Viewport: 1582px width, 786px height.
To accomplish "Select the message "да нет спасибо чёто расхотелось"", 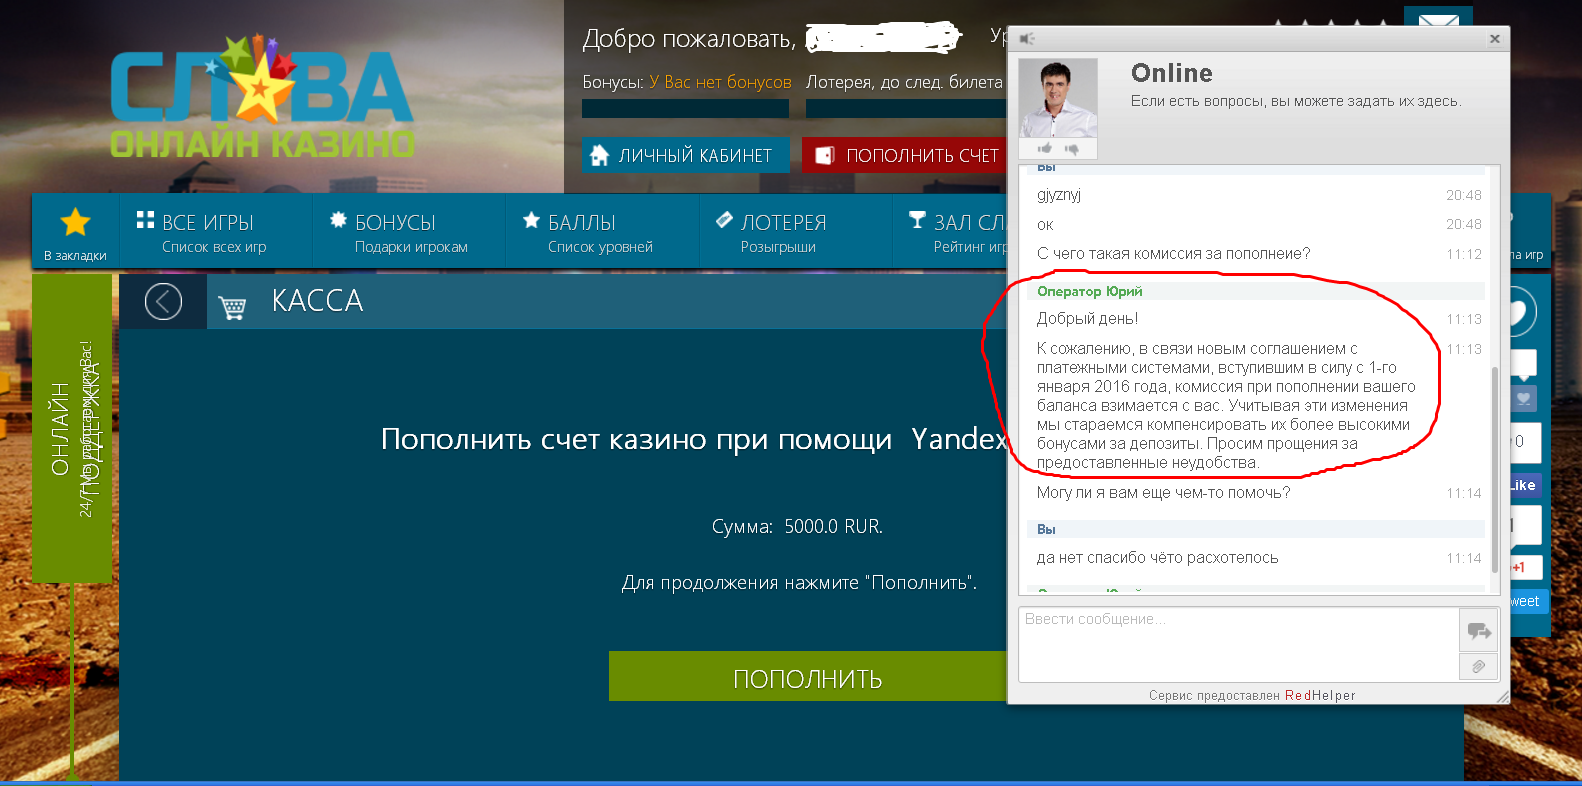I will click(x=1157, y=558).
